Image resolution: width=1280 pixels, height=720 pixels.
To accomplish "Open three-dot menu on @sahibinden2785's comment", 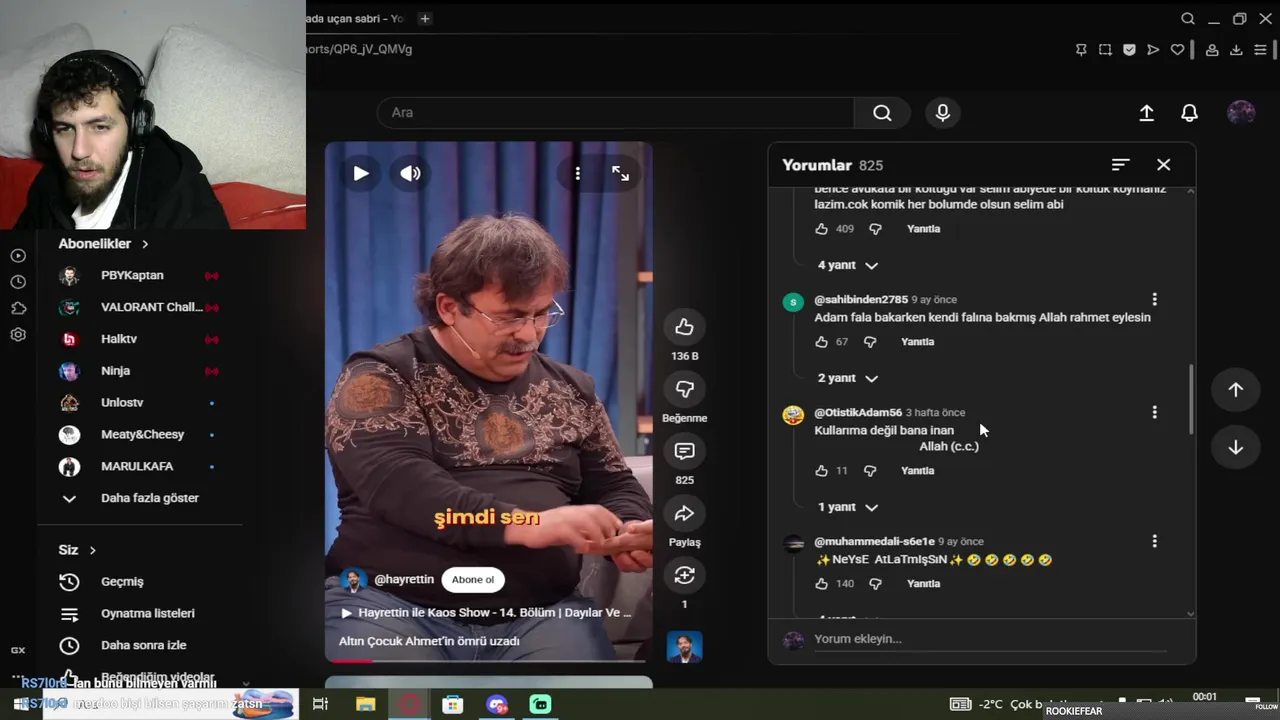I will (1154, 299).
